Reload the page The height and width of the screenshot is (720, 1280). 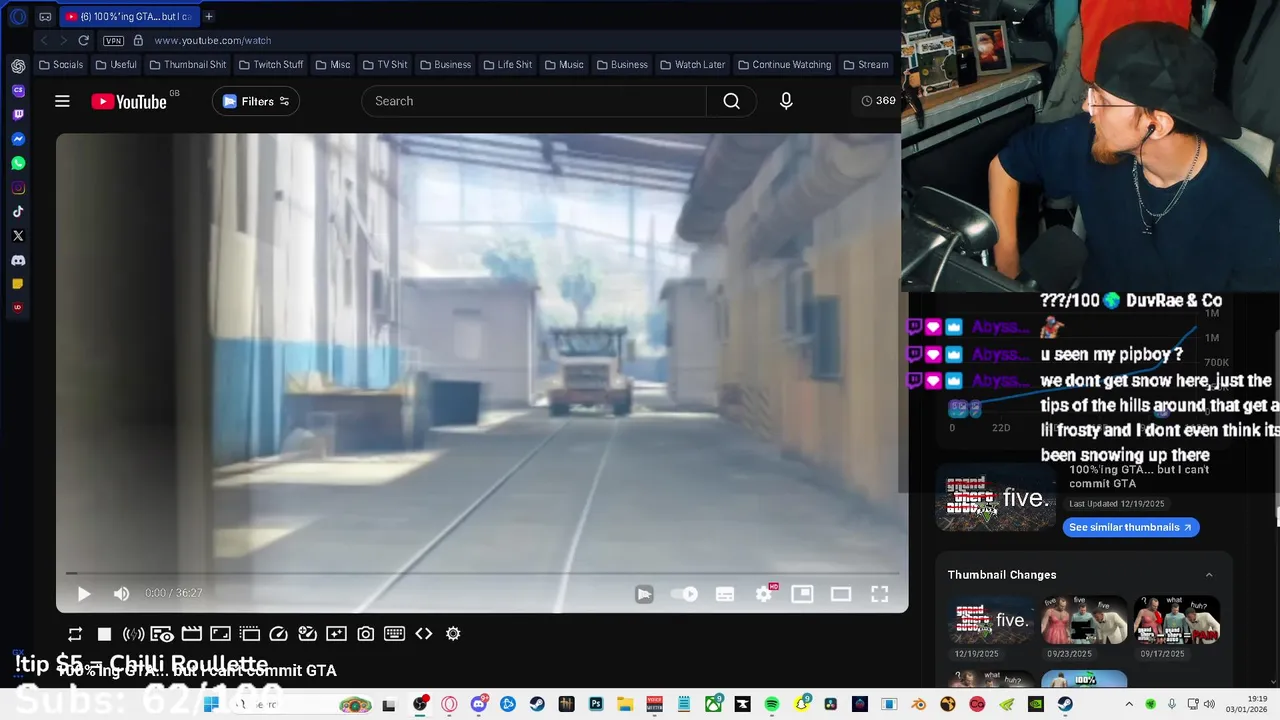coord(84,41)
